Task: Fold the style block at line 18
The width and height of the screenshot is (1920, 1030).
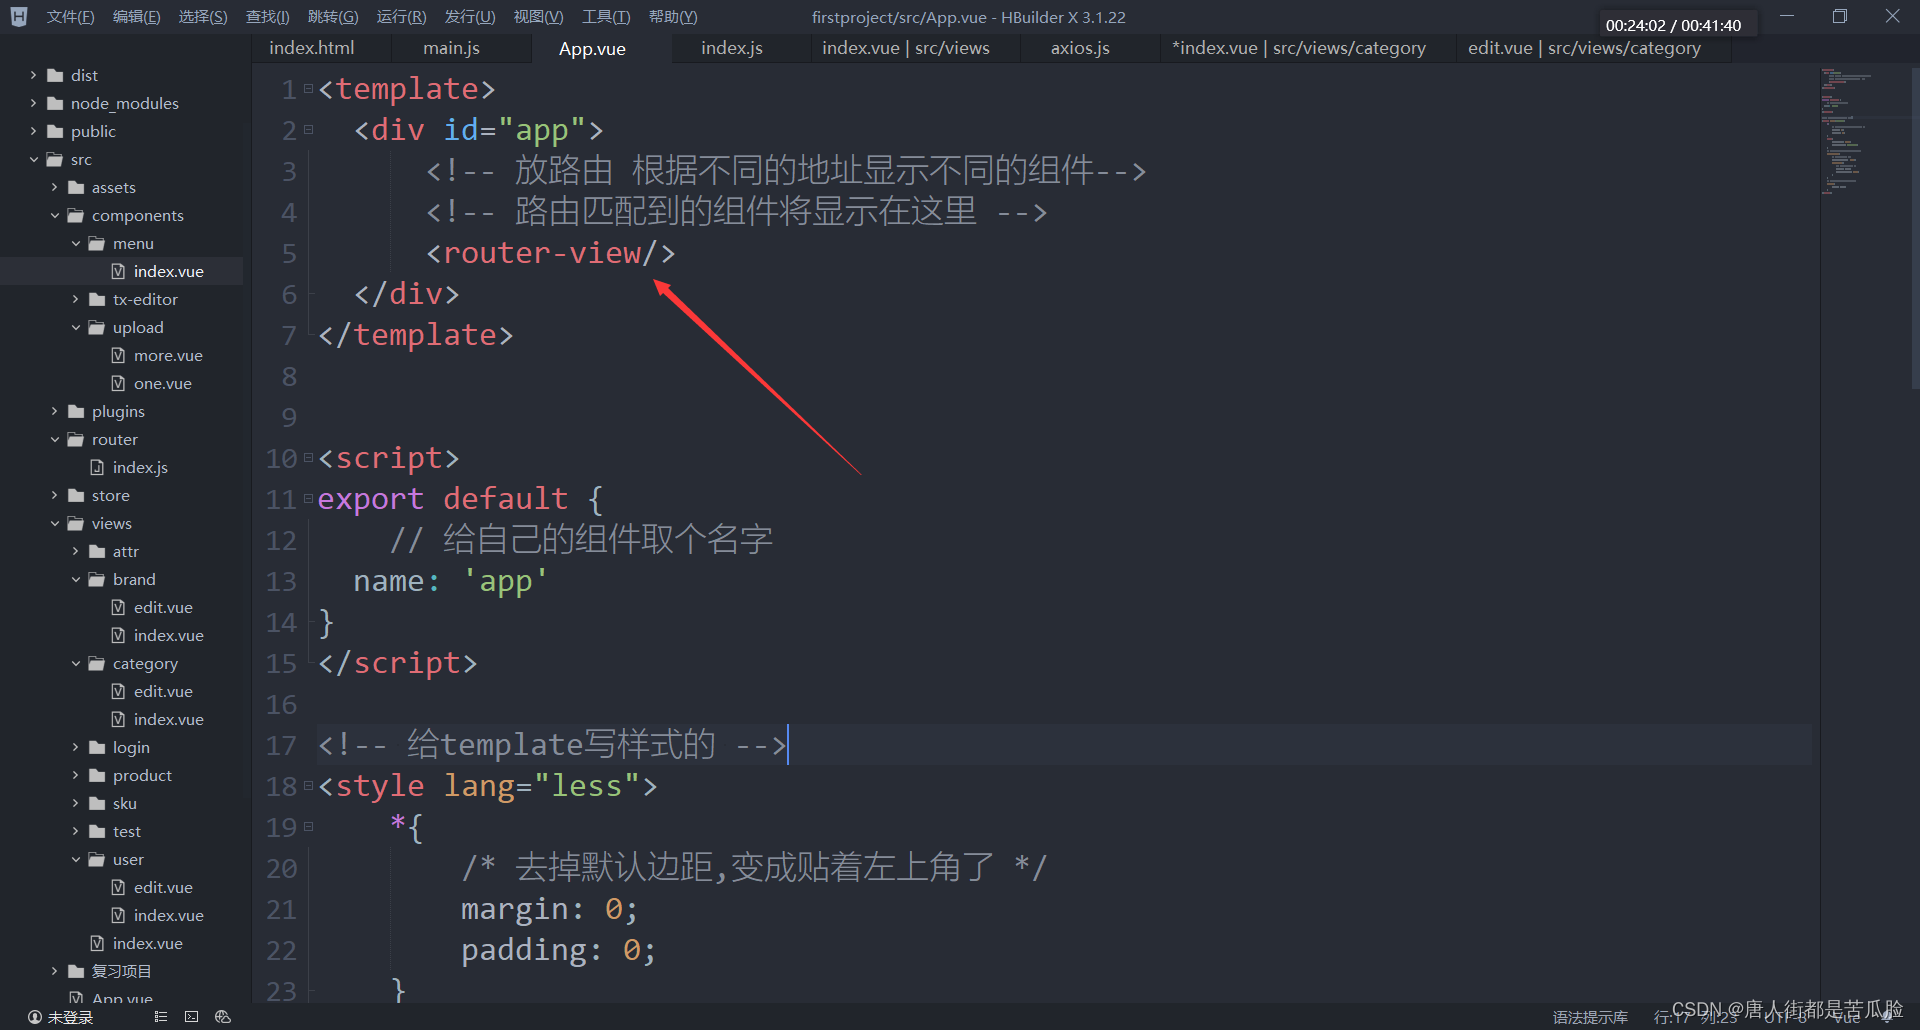Action: (x=308, y=786)
